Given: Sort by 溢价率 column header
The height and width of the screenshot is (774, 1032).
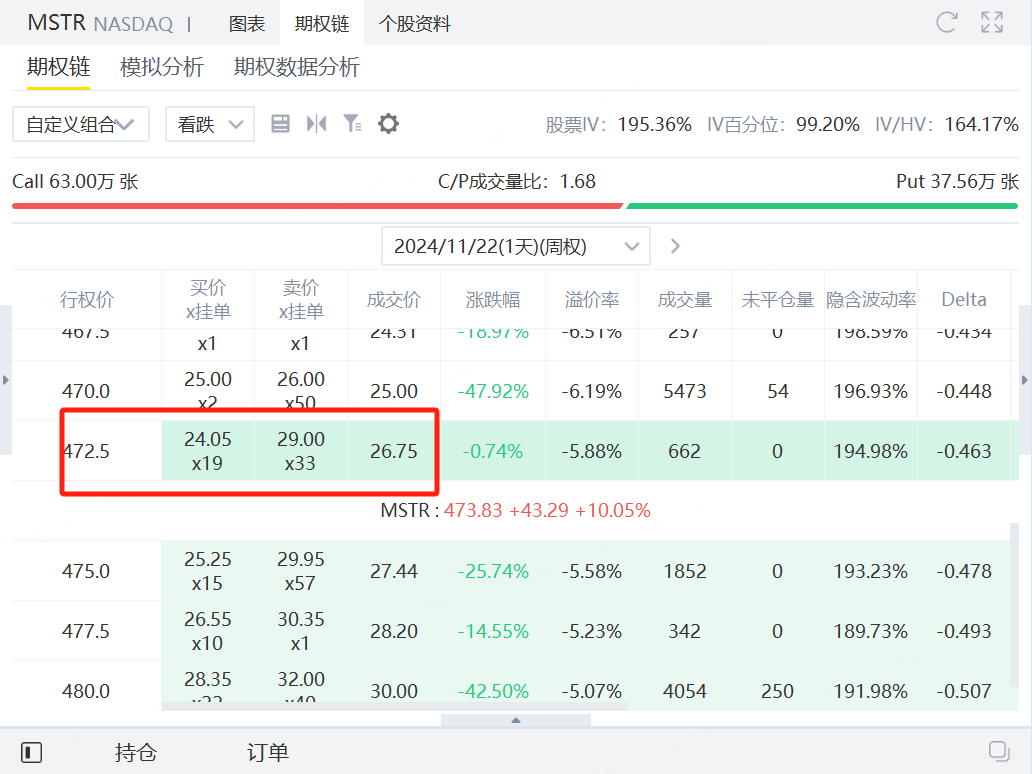Looking at the screenshot, I should click(x=592, y=299).
